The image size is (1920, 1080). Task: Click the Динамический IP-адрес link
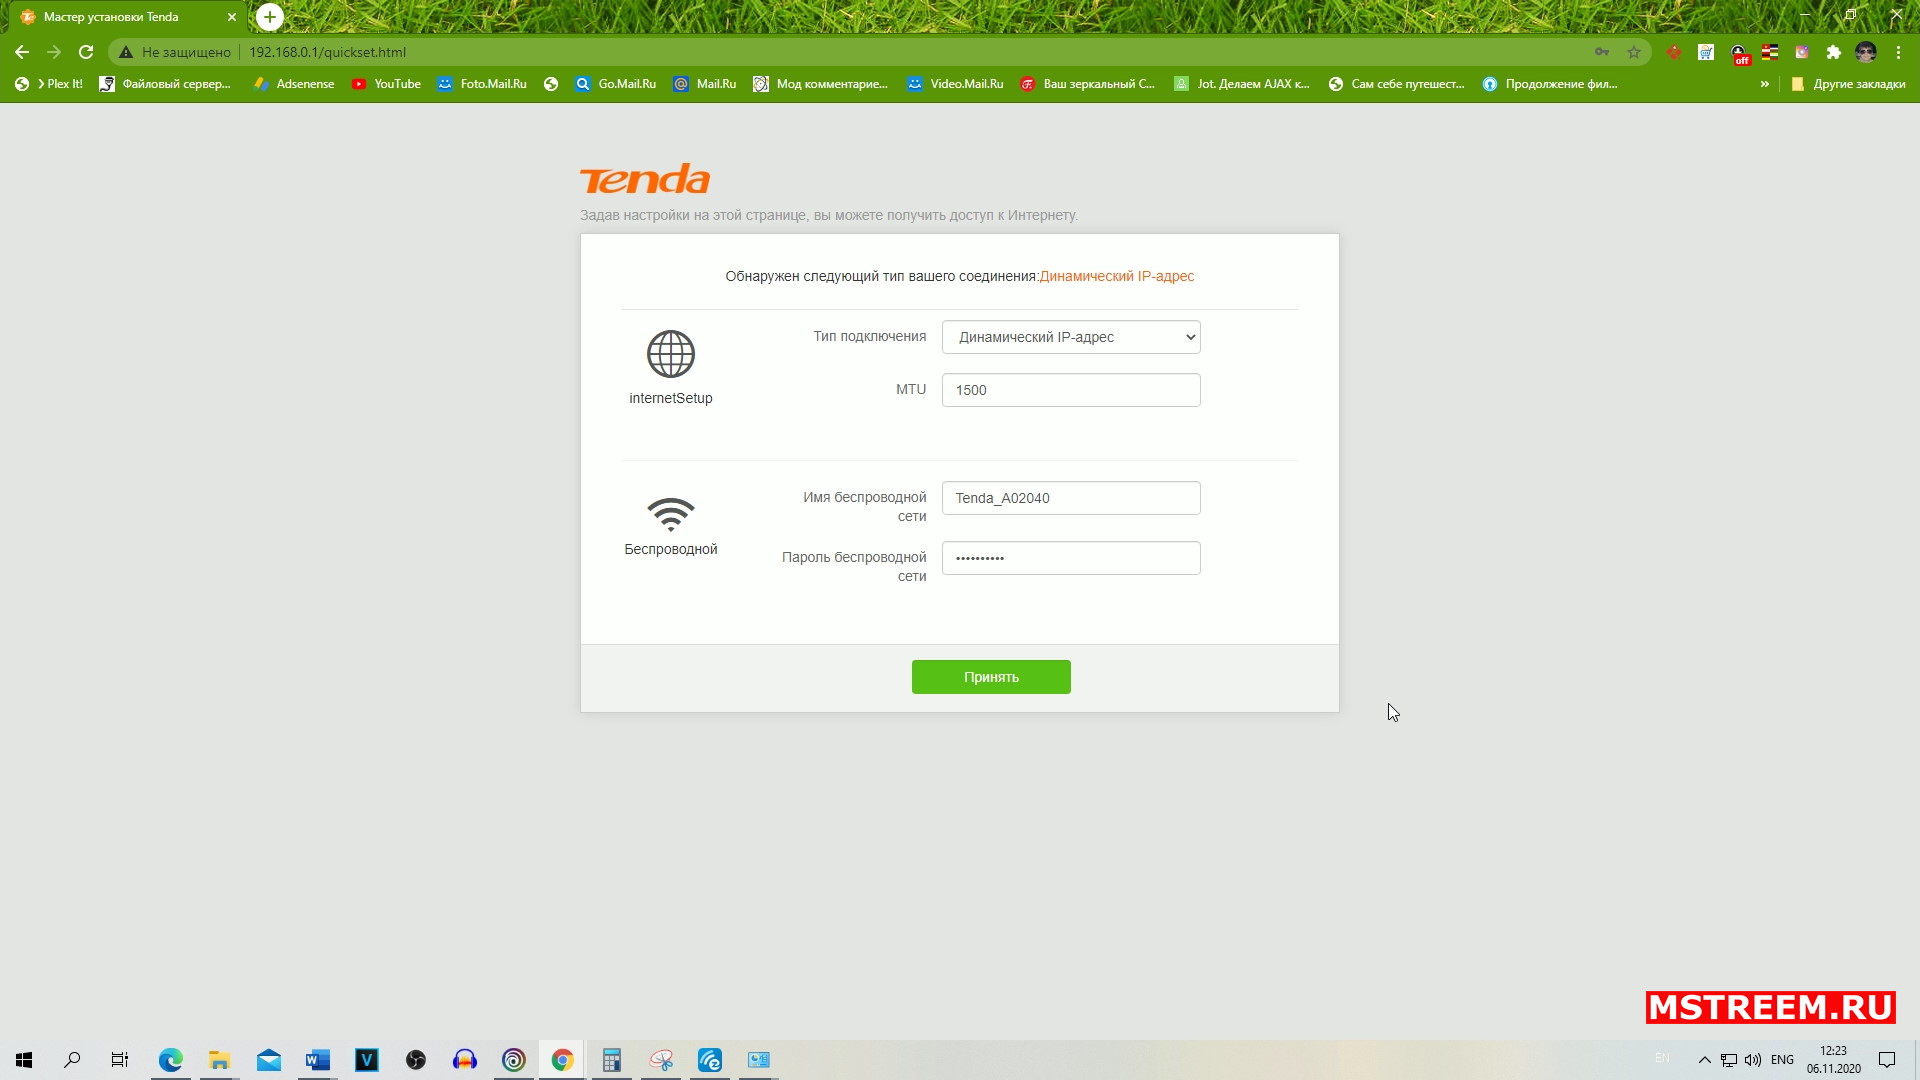[1117, 276]
